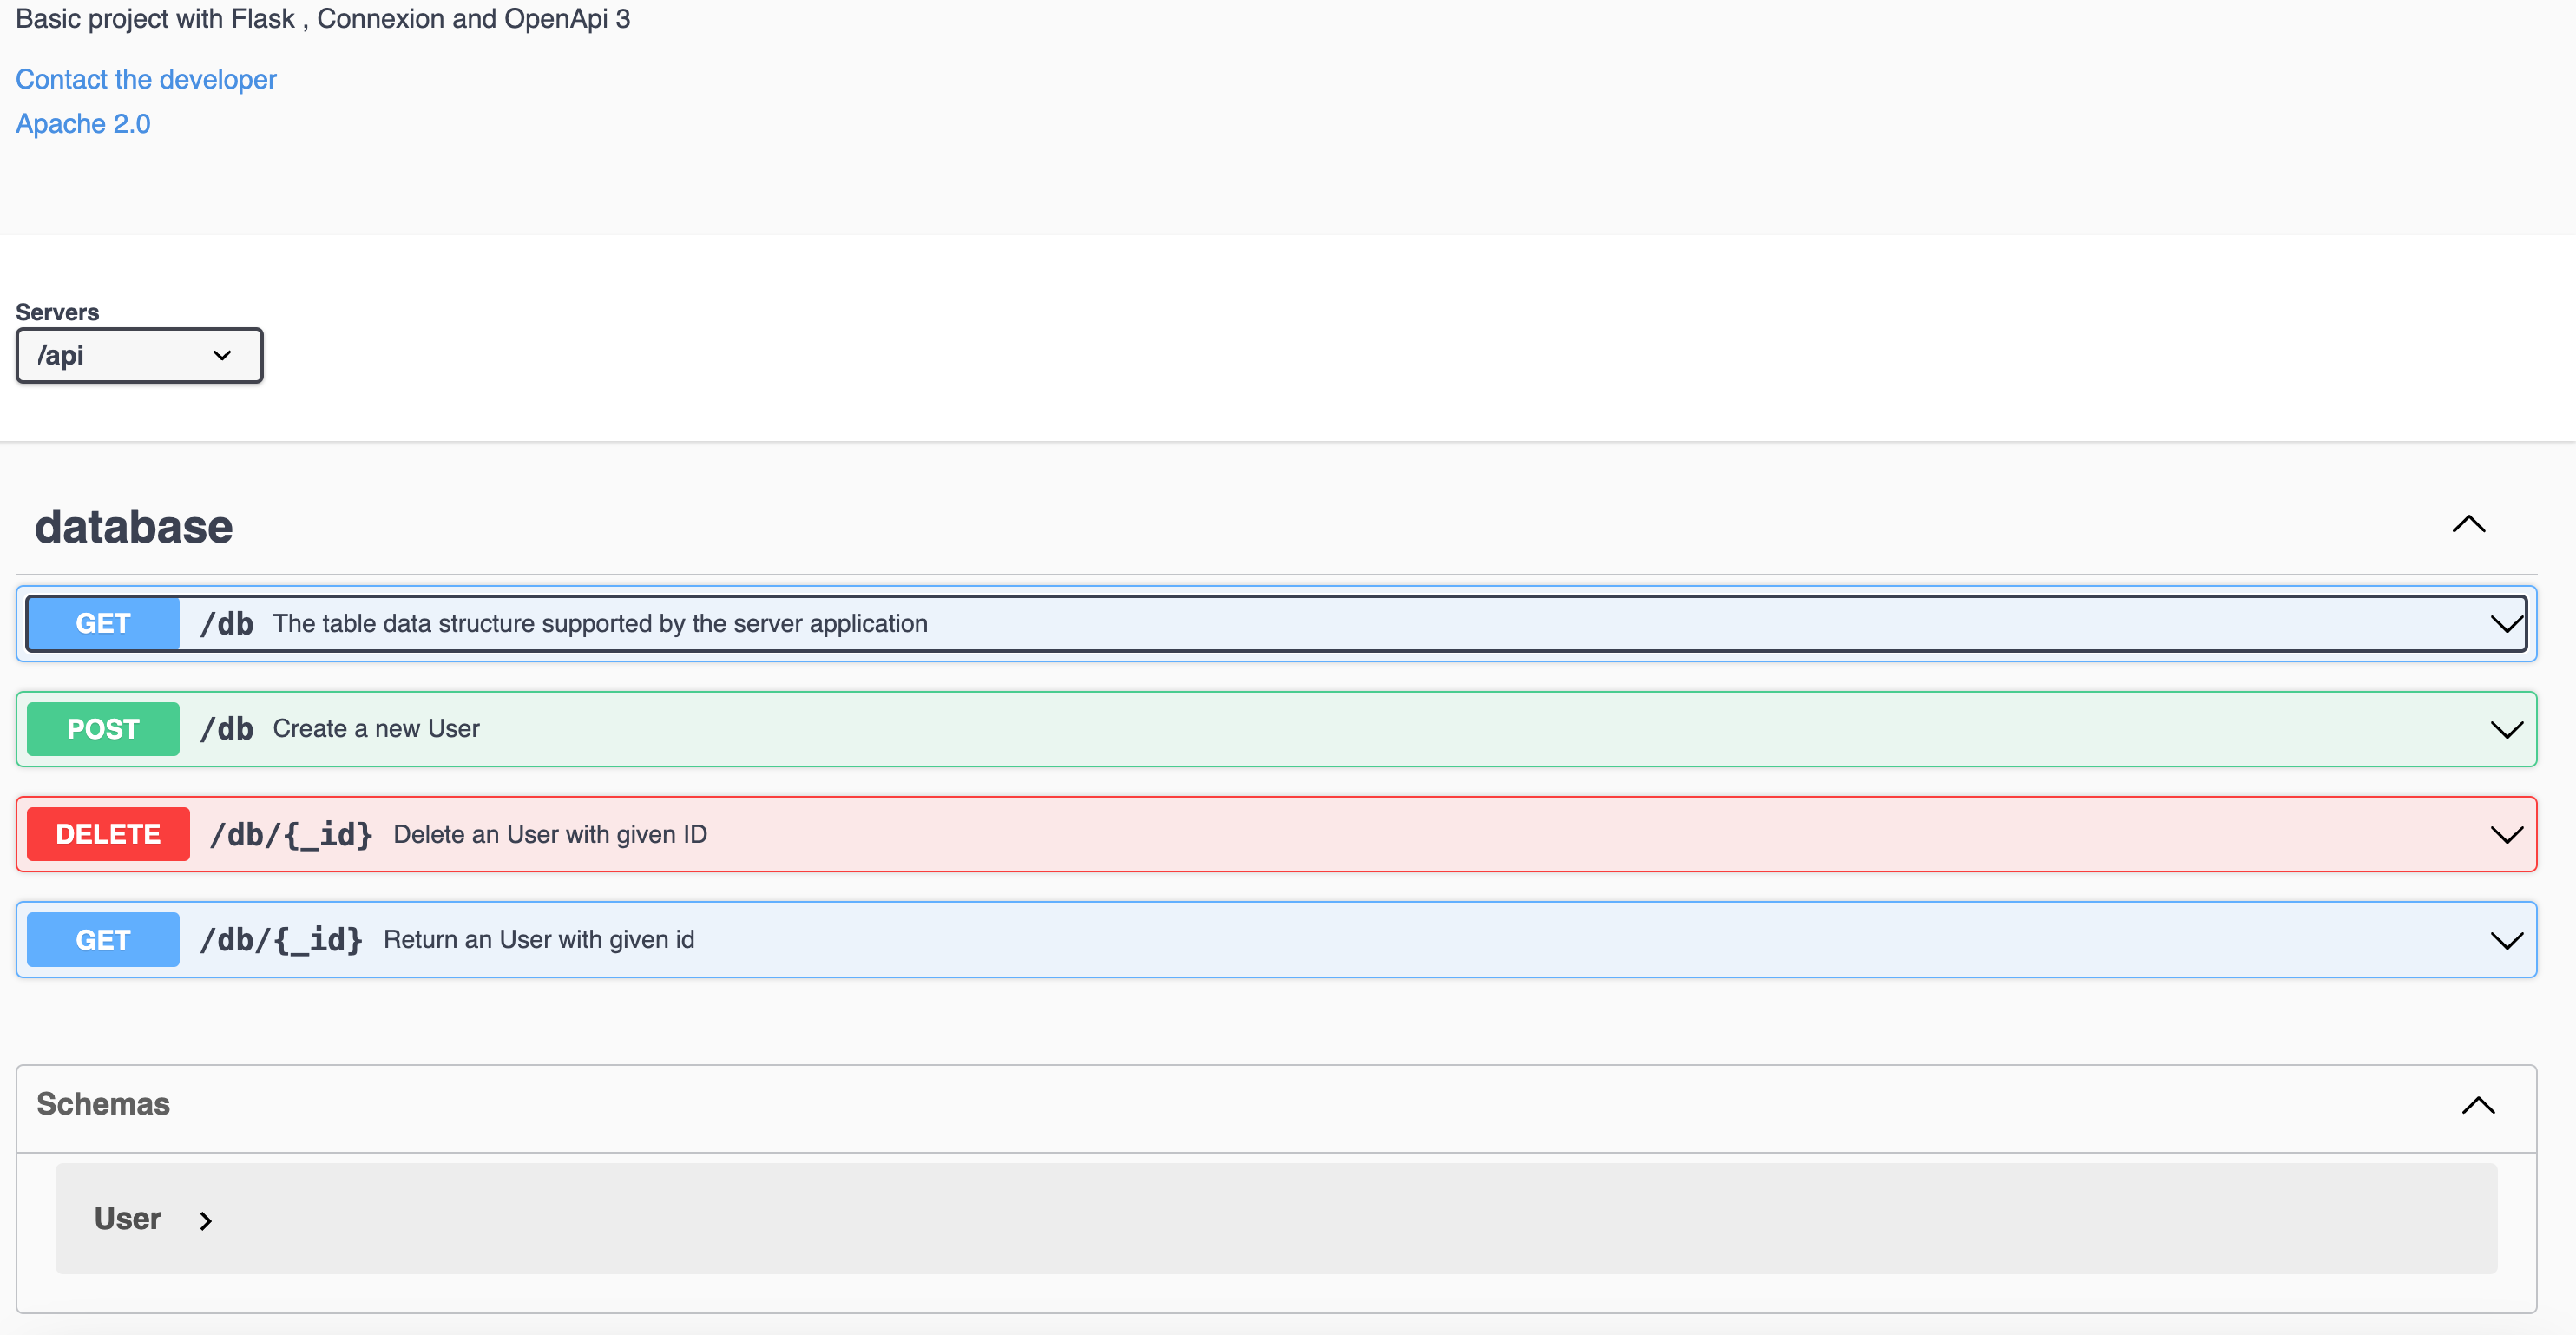Expand POST /db Create a new User chevron
The image size is (2576, 1335).
[x=2505, y=730]
